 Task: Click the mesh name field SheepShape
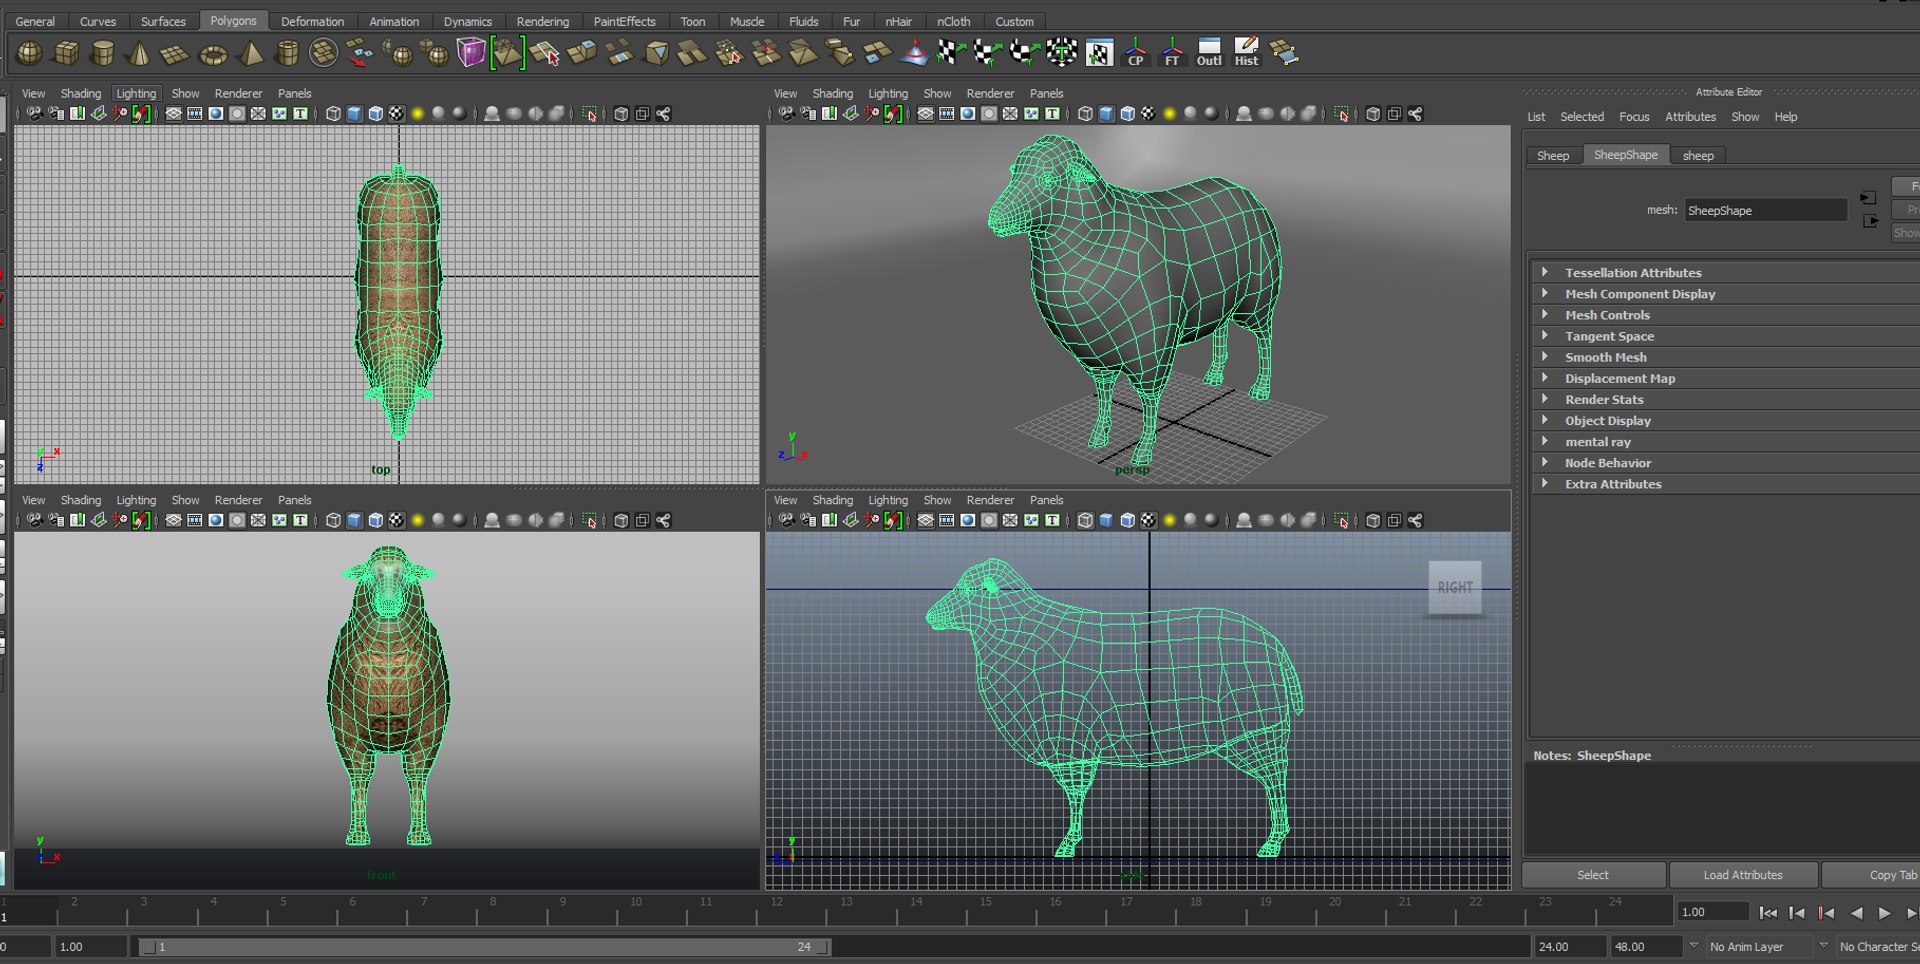pos(1765,210)
